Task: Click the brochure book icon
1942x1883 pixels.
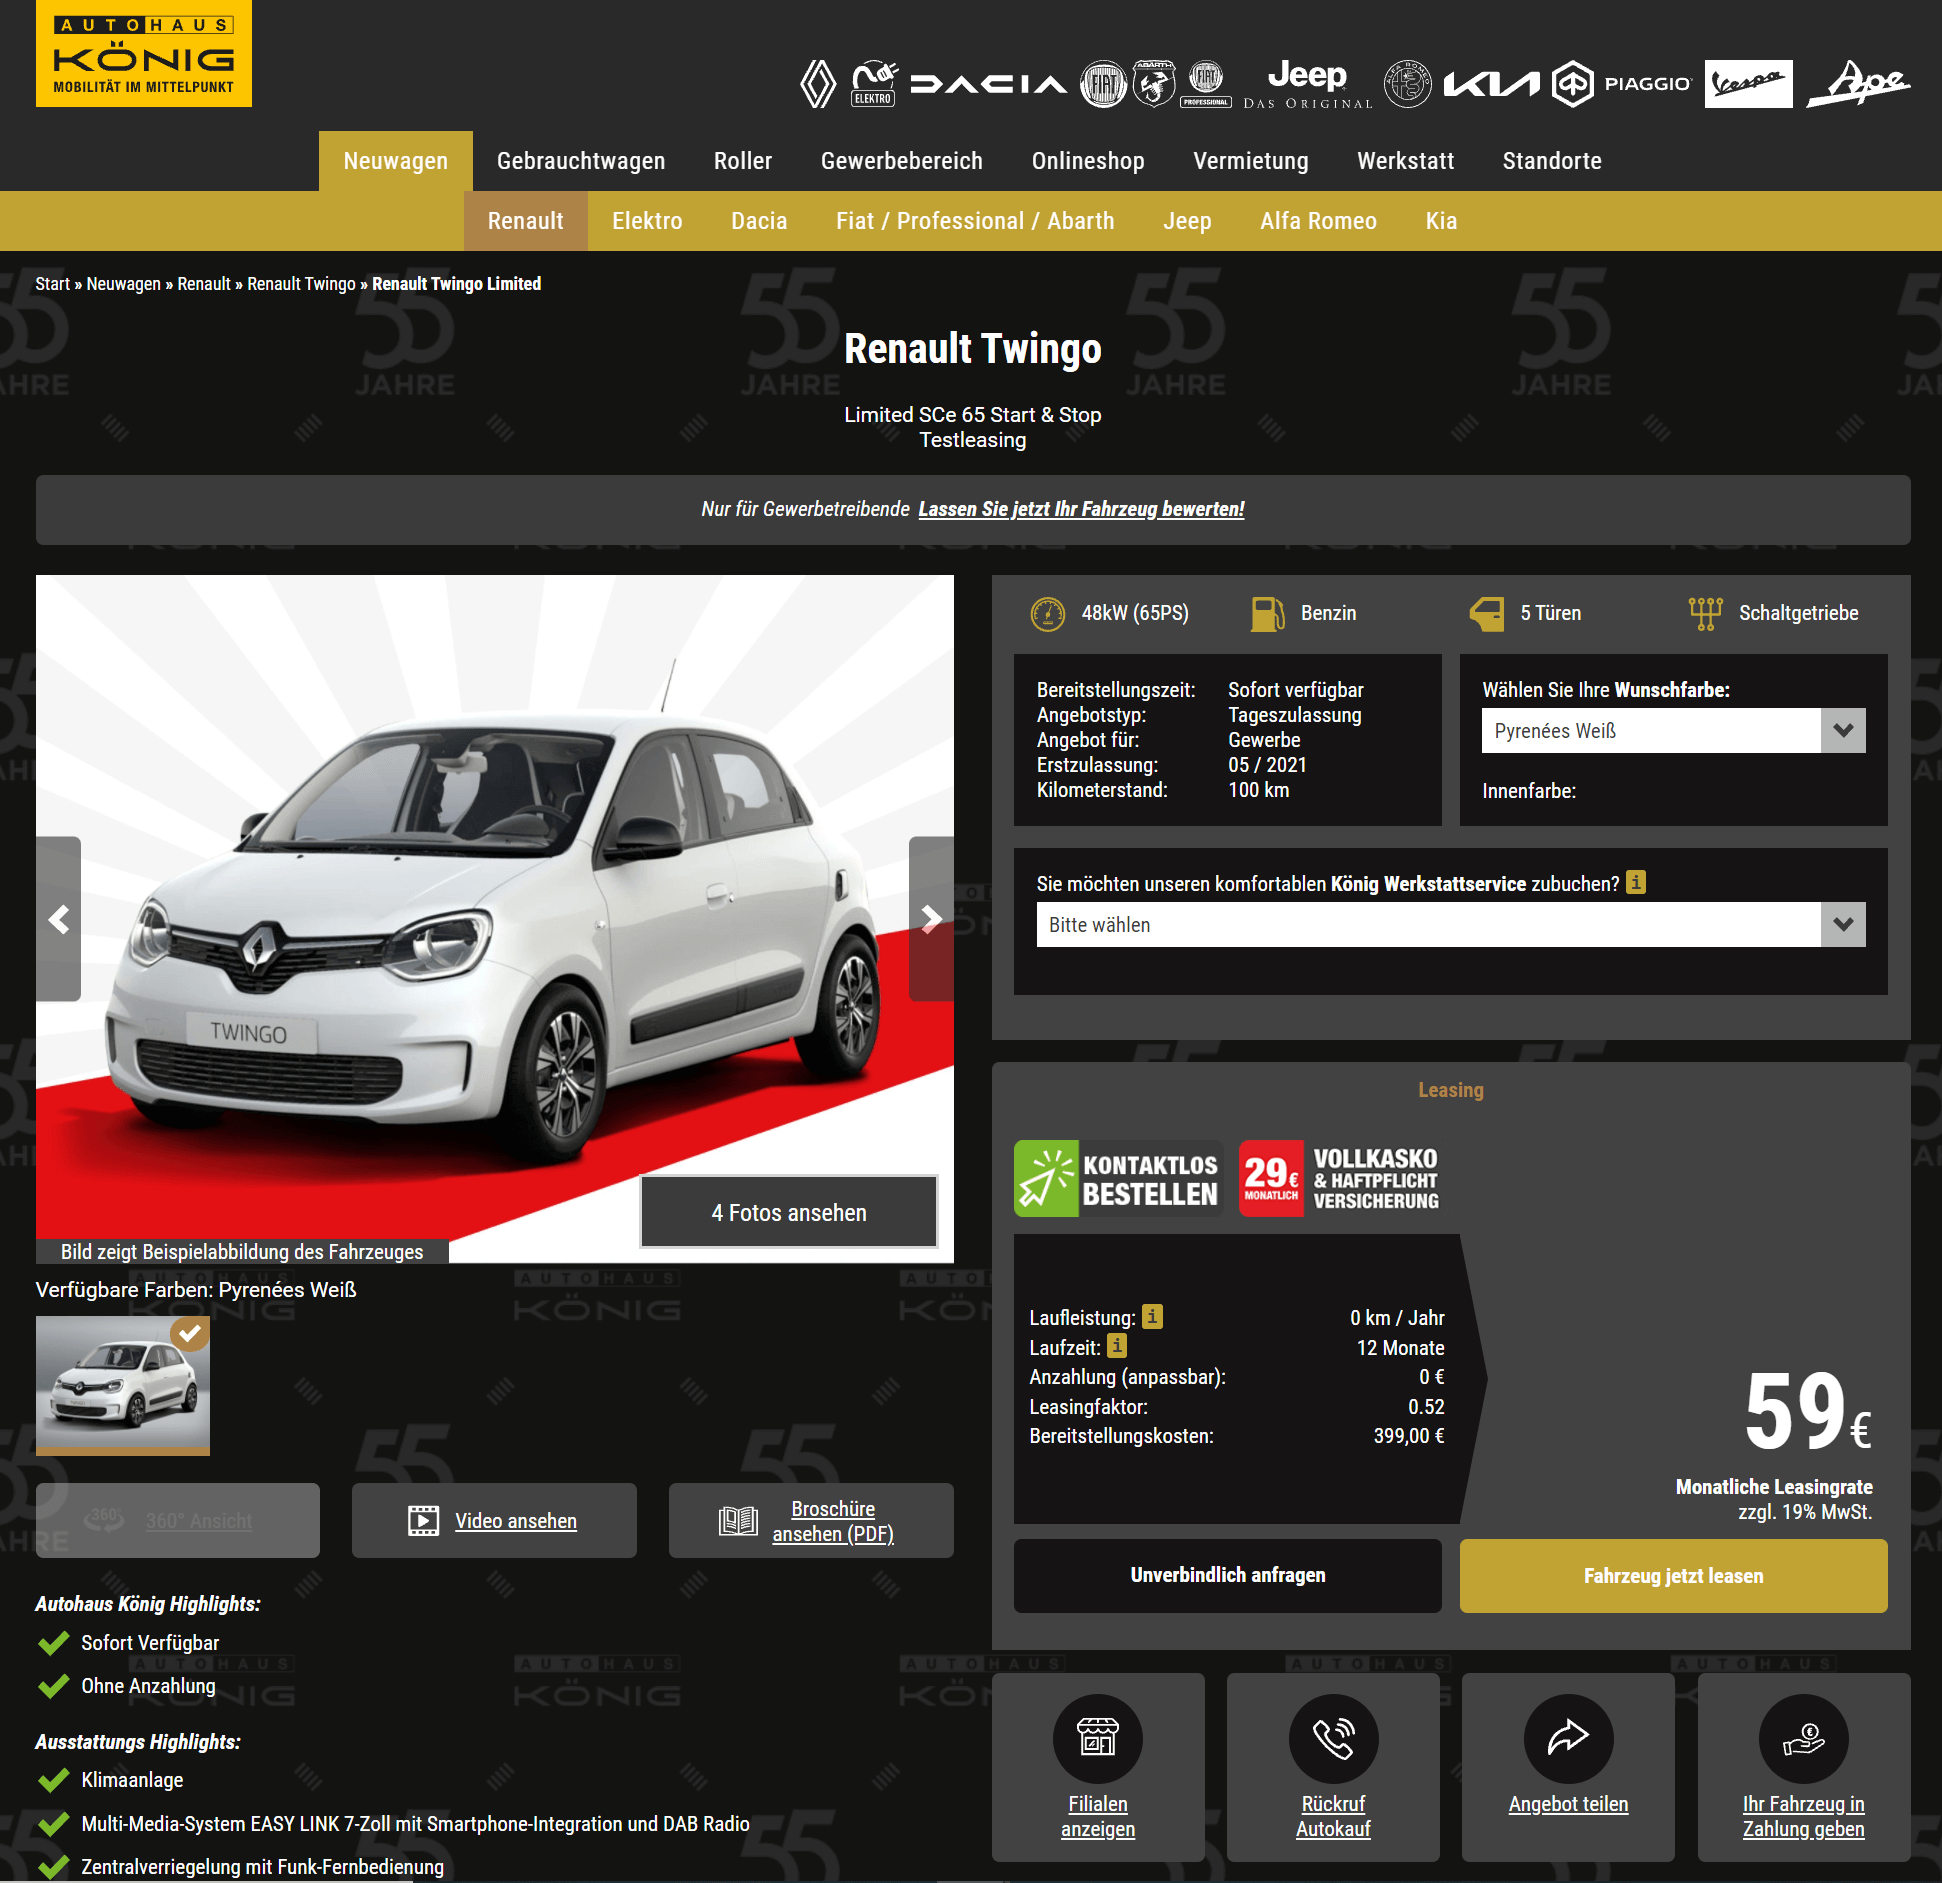Action: [738, 1521]
